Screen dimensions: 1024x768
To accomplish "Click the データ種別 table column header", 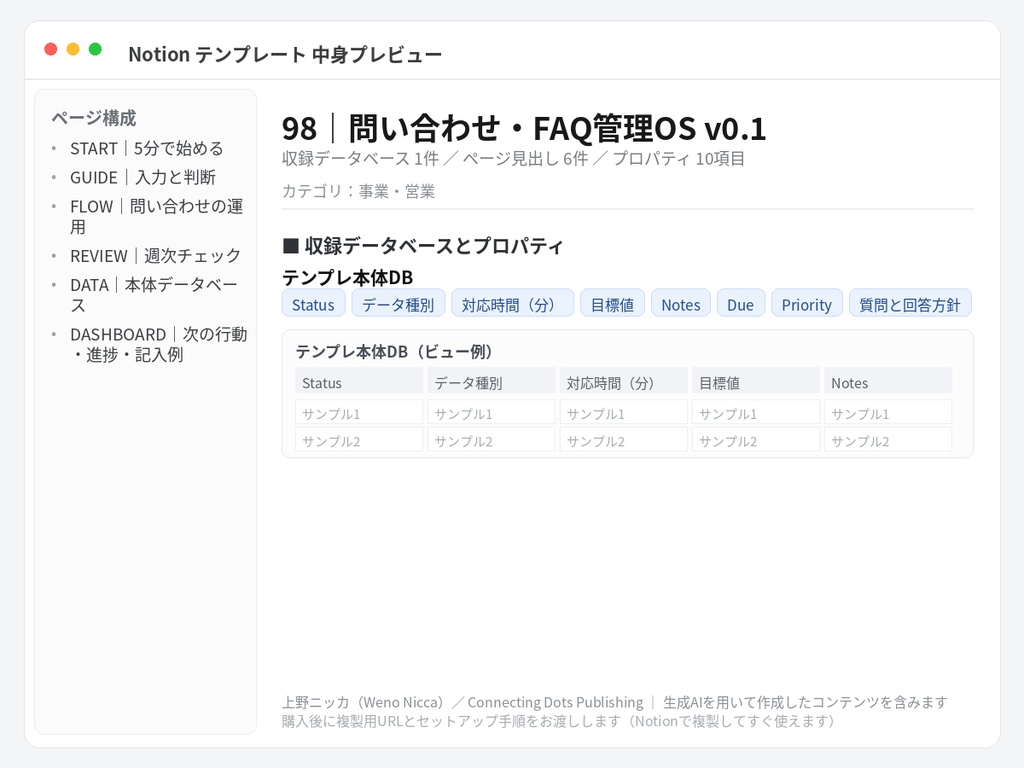I will [x=492, y=381].
